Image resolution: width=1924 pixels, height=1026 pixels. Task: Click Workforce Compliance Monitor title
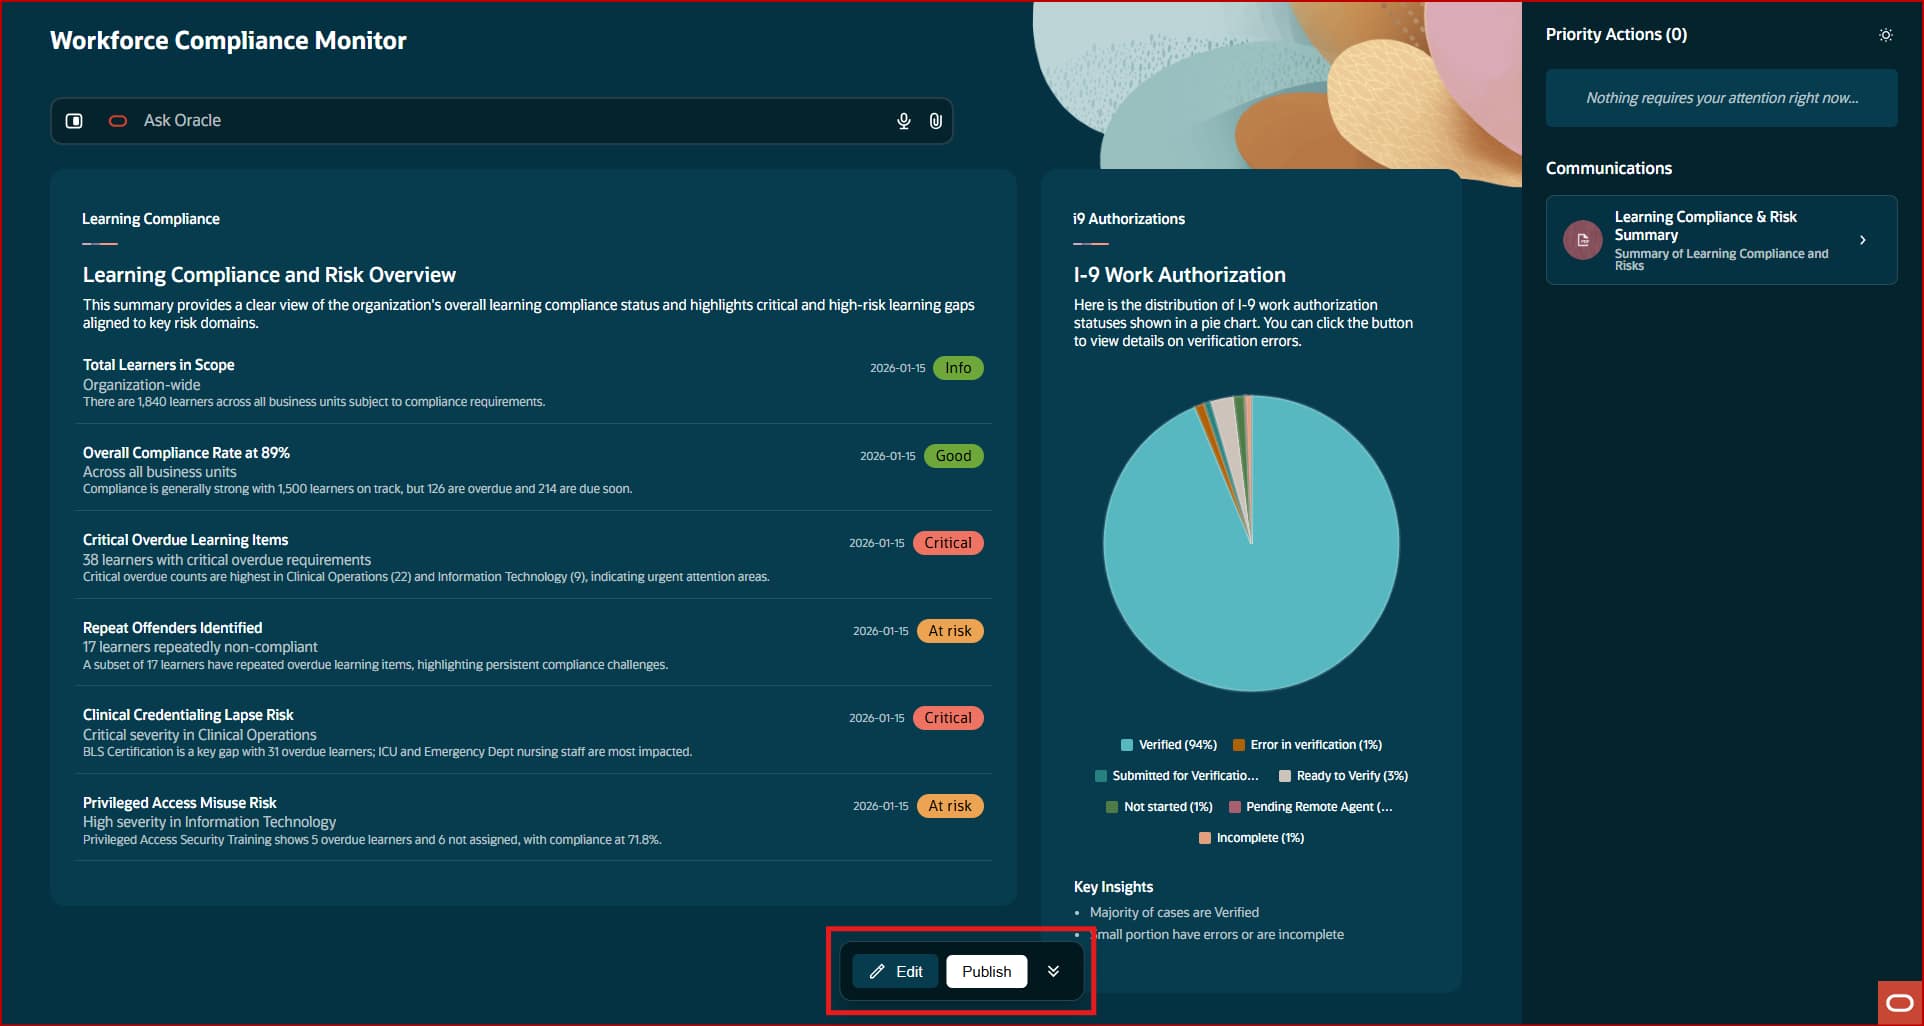coord(228,41)
